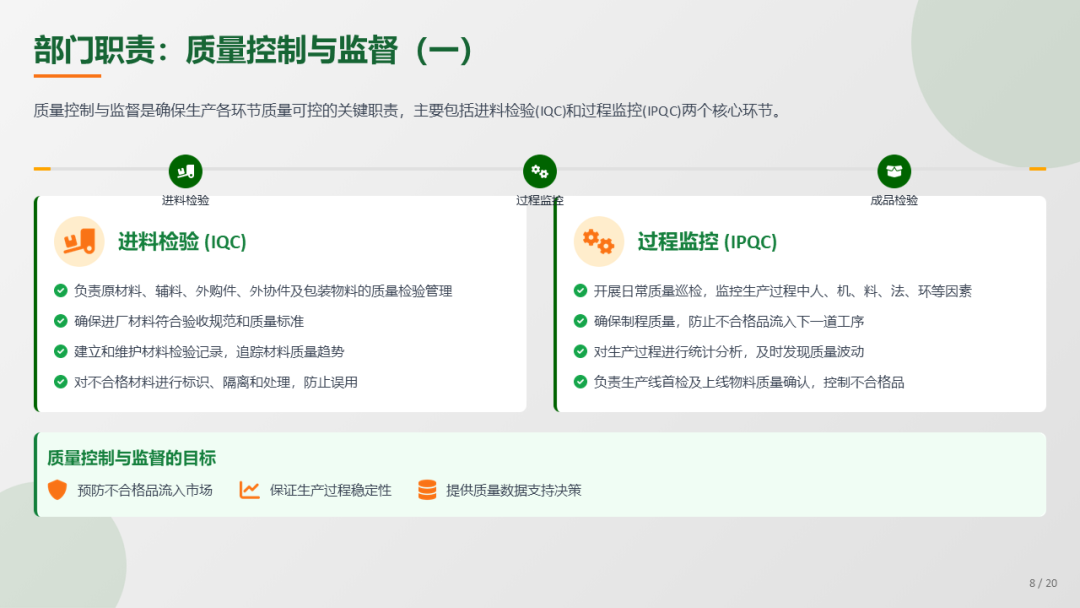
Task: Click the check mark beside 开展日常质量巡检
Action: pos(581,291)
